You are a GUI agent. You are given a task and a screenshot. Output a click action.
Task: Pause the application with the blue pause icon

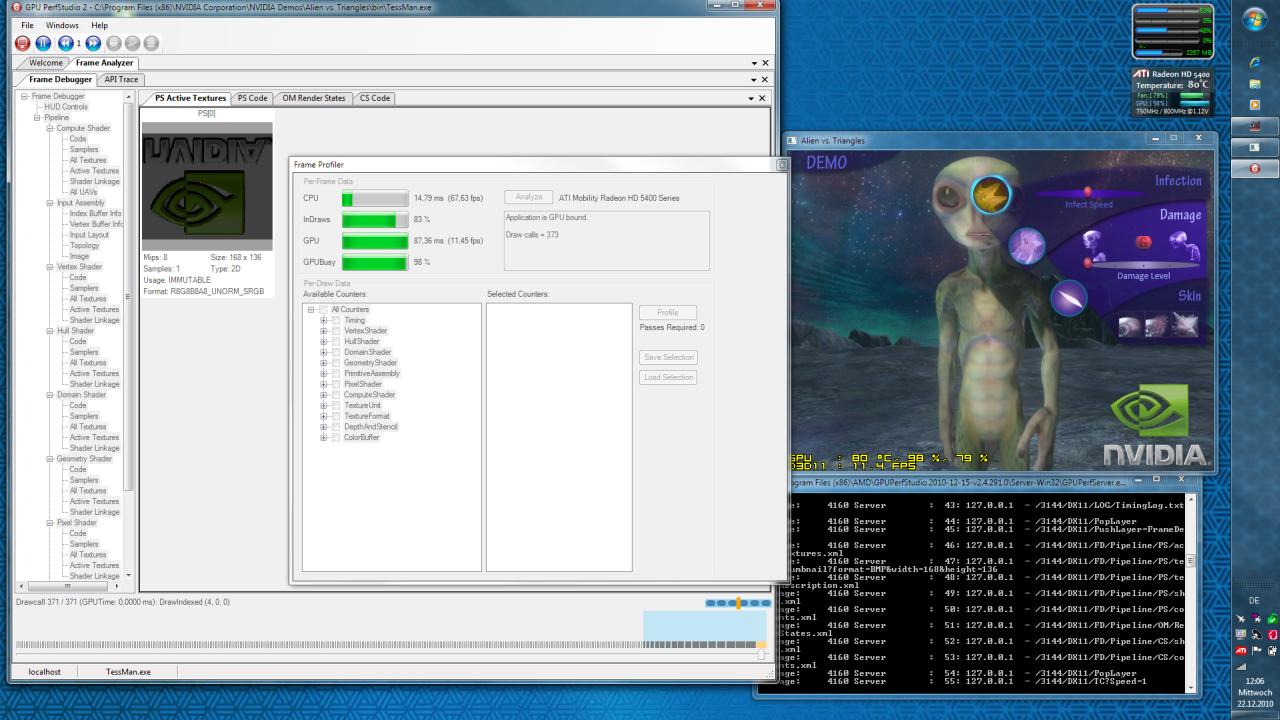pos(43,43)
